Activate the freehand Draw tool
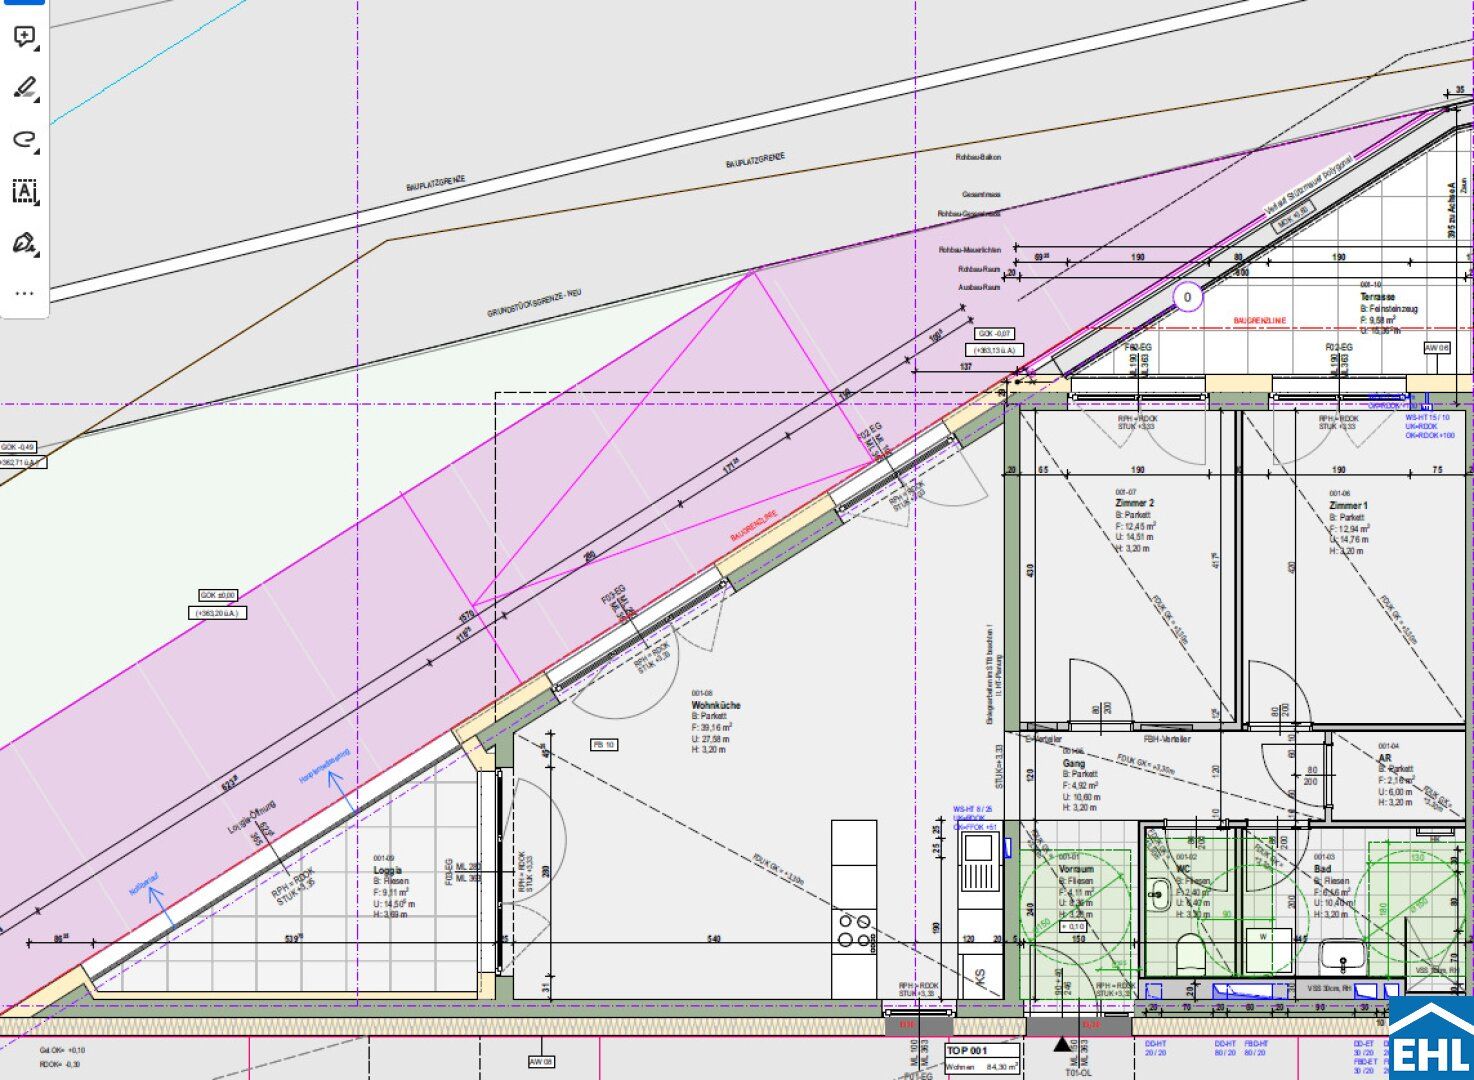This screenshot has width=1474, height=1080. (x=24, y=139)
